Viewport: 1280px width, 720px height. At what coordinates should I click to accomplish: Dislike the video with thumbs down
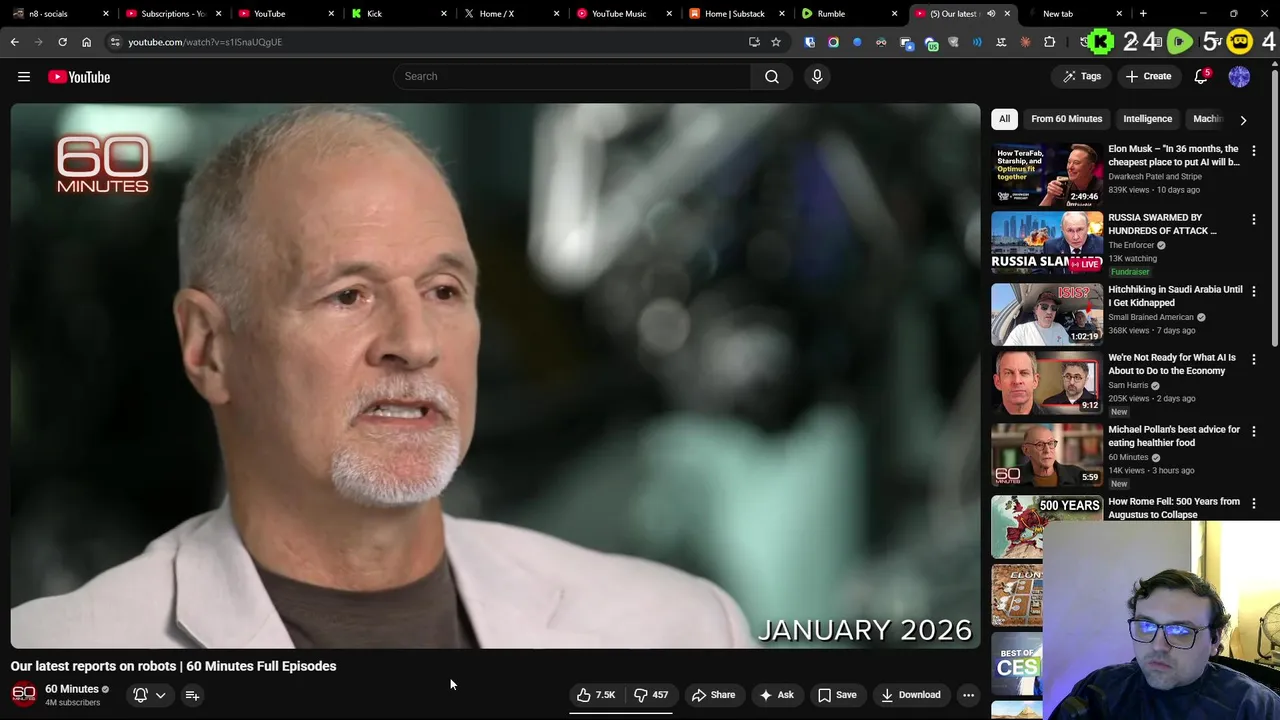coord(651,695)
